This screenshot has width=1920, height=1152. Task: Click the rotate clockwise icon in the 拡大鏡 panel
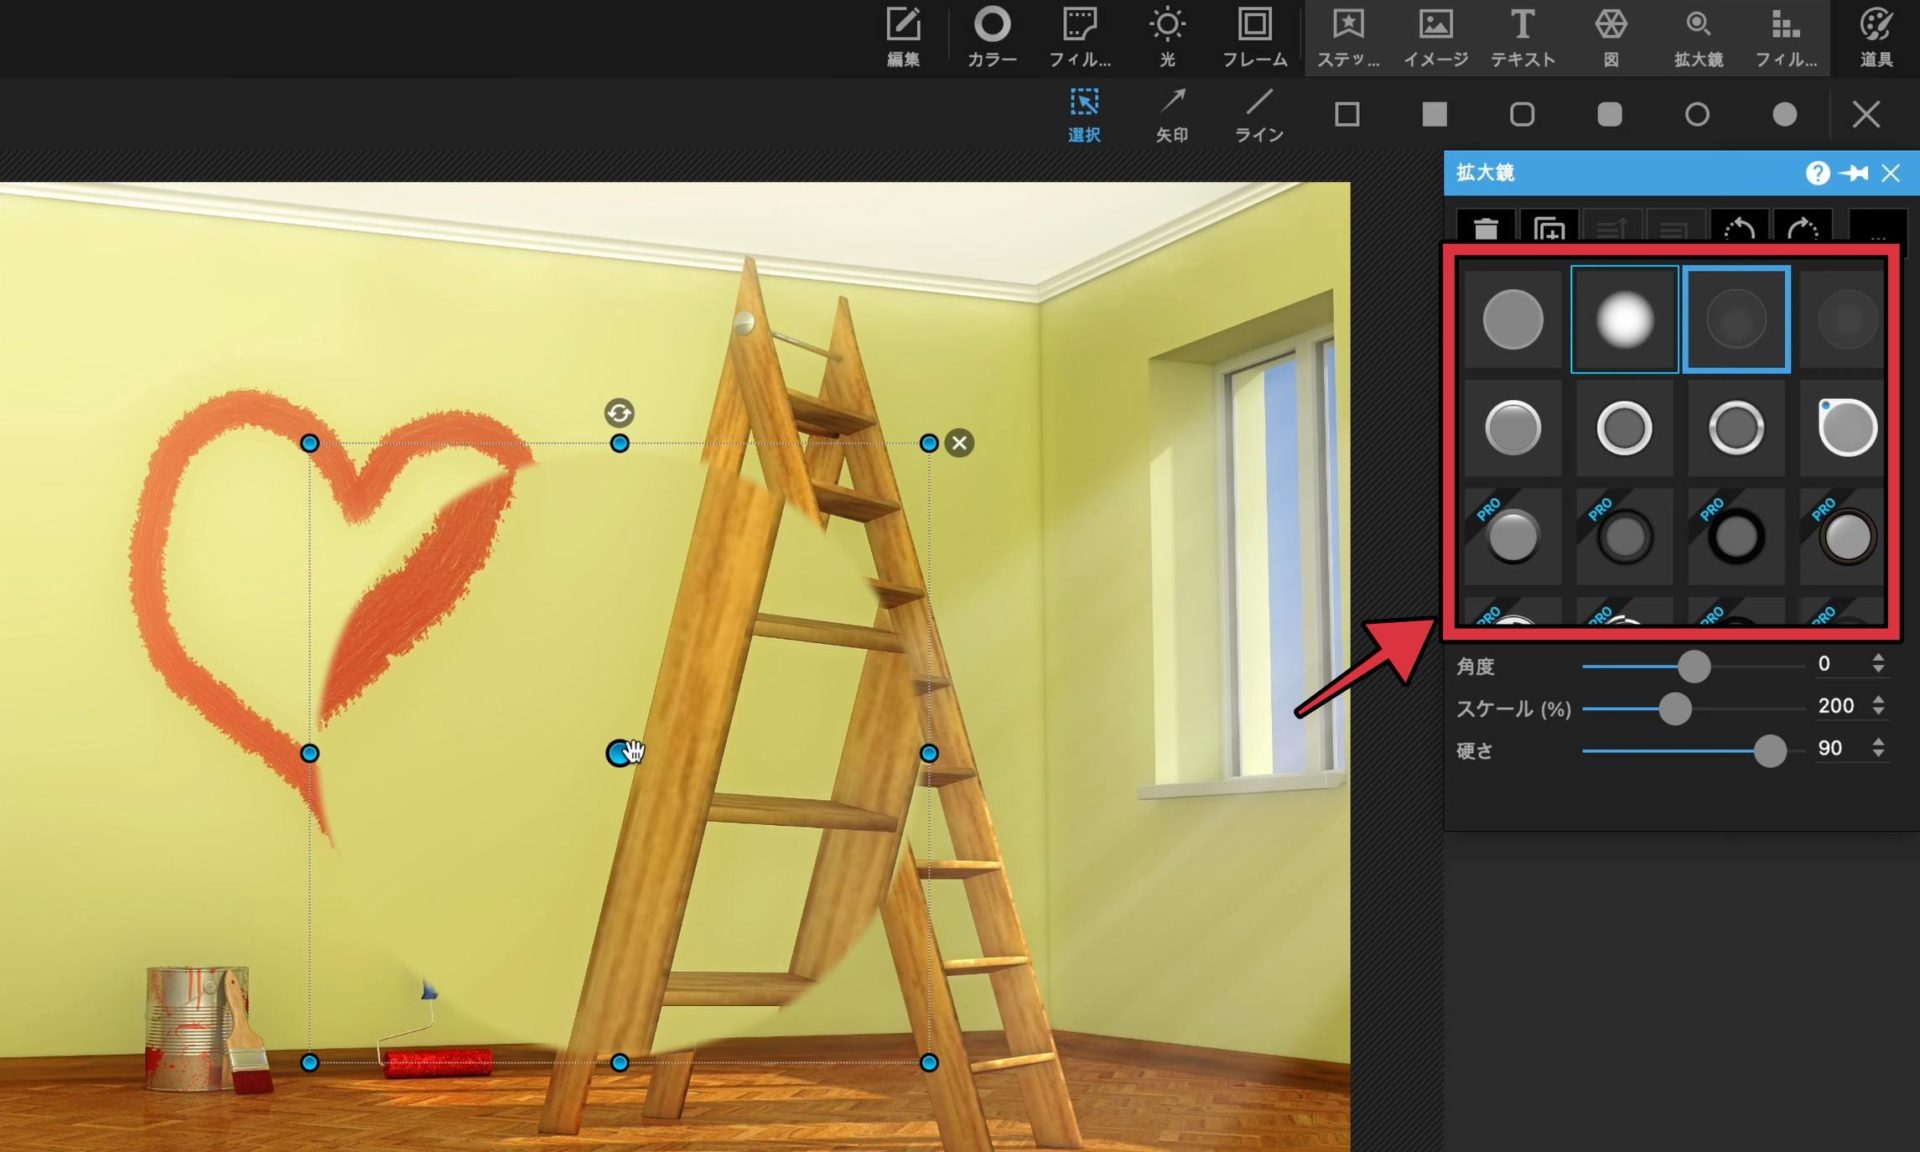[x=1802, y=229]
